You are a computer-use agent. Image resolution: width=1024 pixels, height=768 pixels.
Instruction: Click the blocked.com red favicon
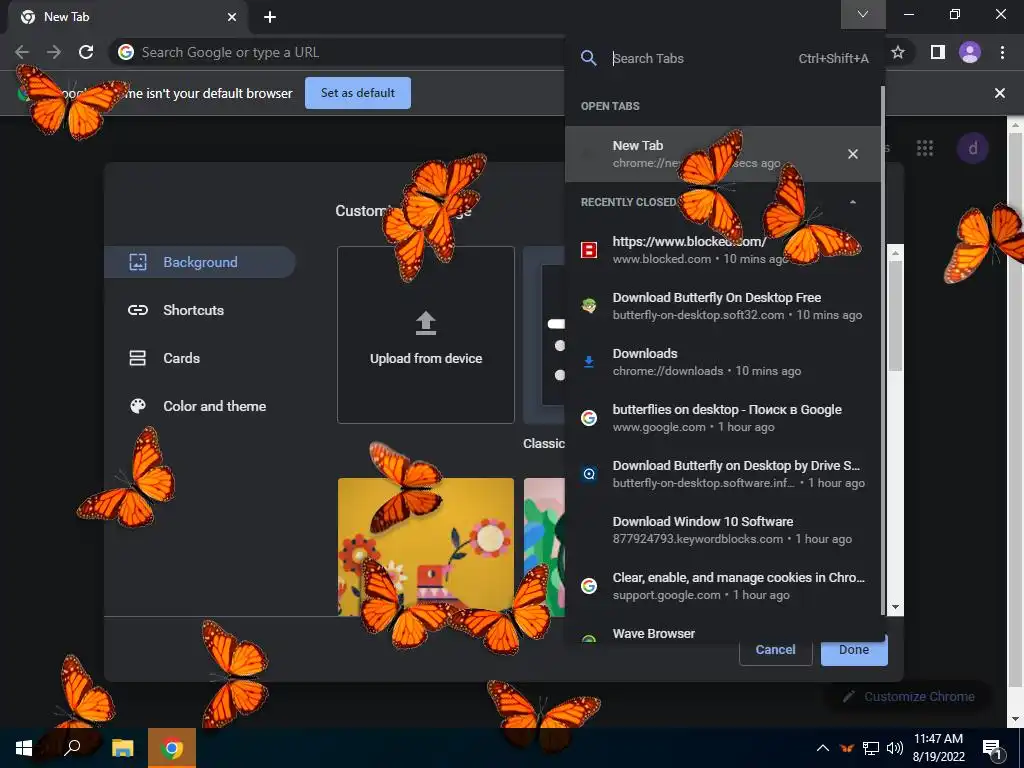[589, 249]
